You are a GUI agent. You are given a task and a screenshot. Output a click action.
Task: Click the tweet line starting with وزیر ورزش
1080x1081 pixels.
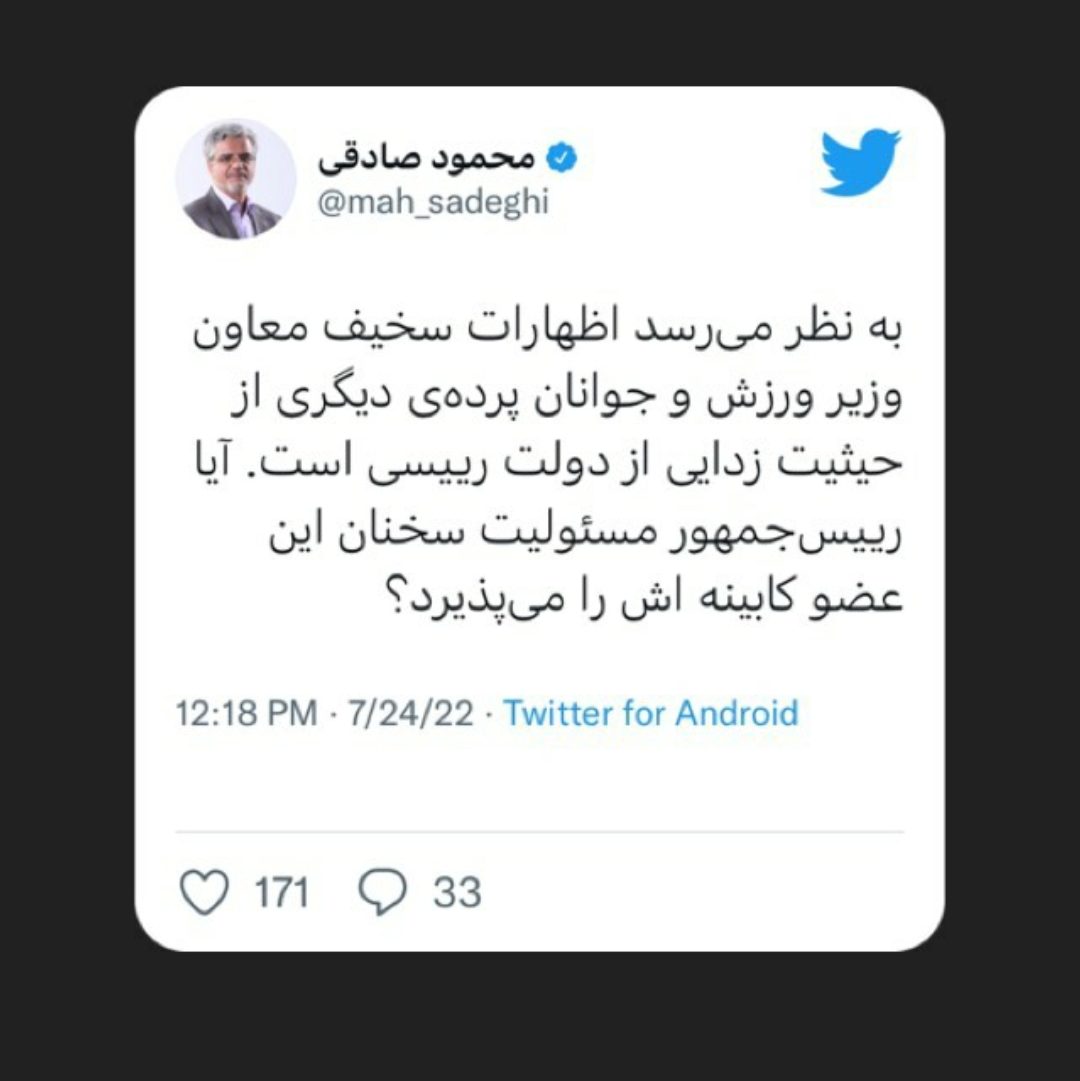click(566, 398)
